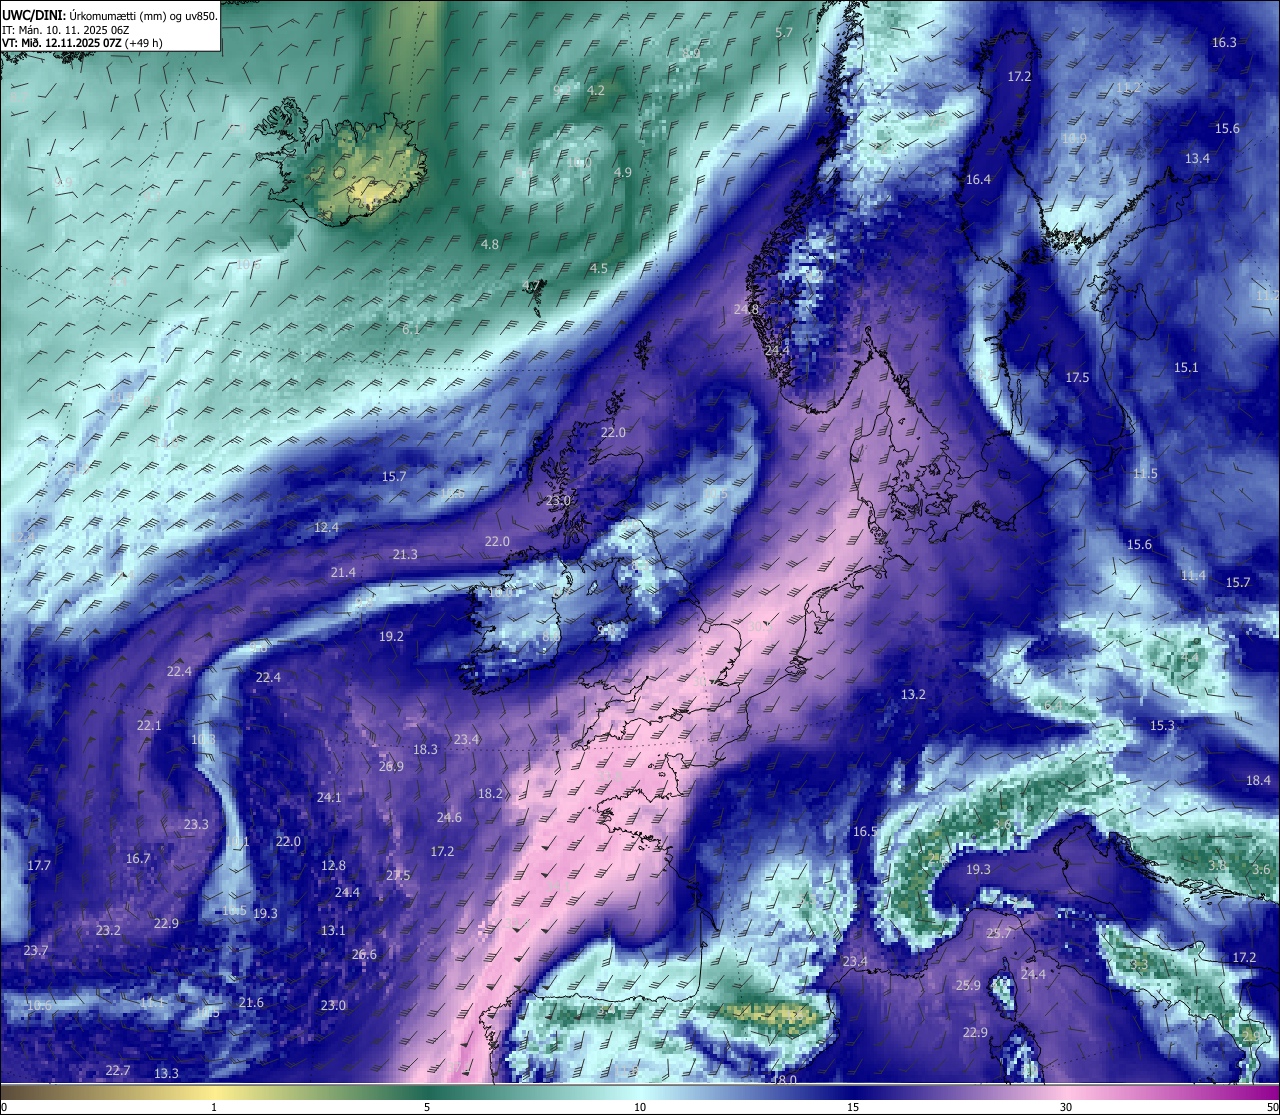
Task: Click the 15.3 value label
Action: 1162,725
